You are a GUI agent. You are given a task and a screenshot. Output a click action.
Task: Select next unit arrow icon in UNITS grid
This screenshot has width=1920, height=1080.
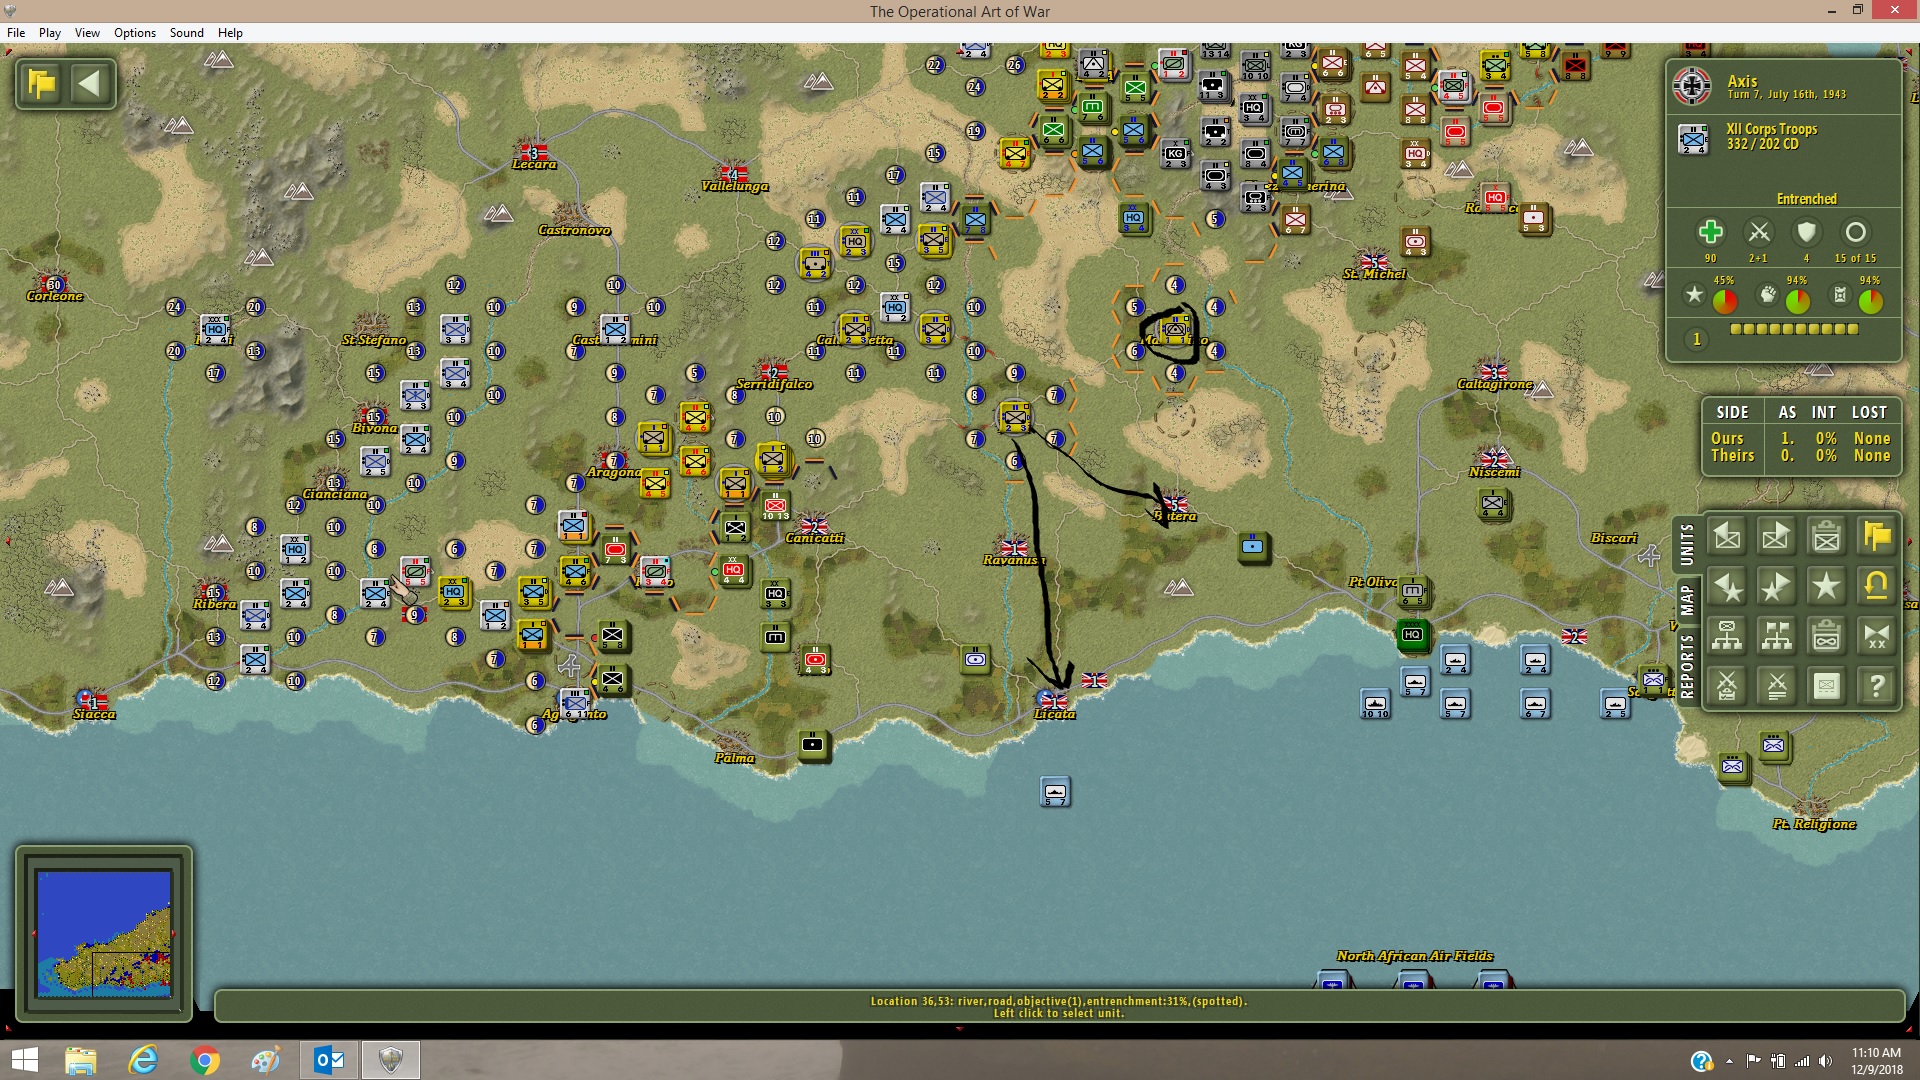click(x=1777, y=537)
